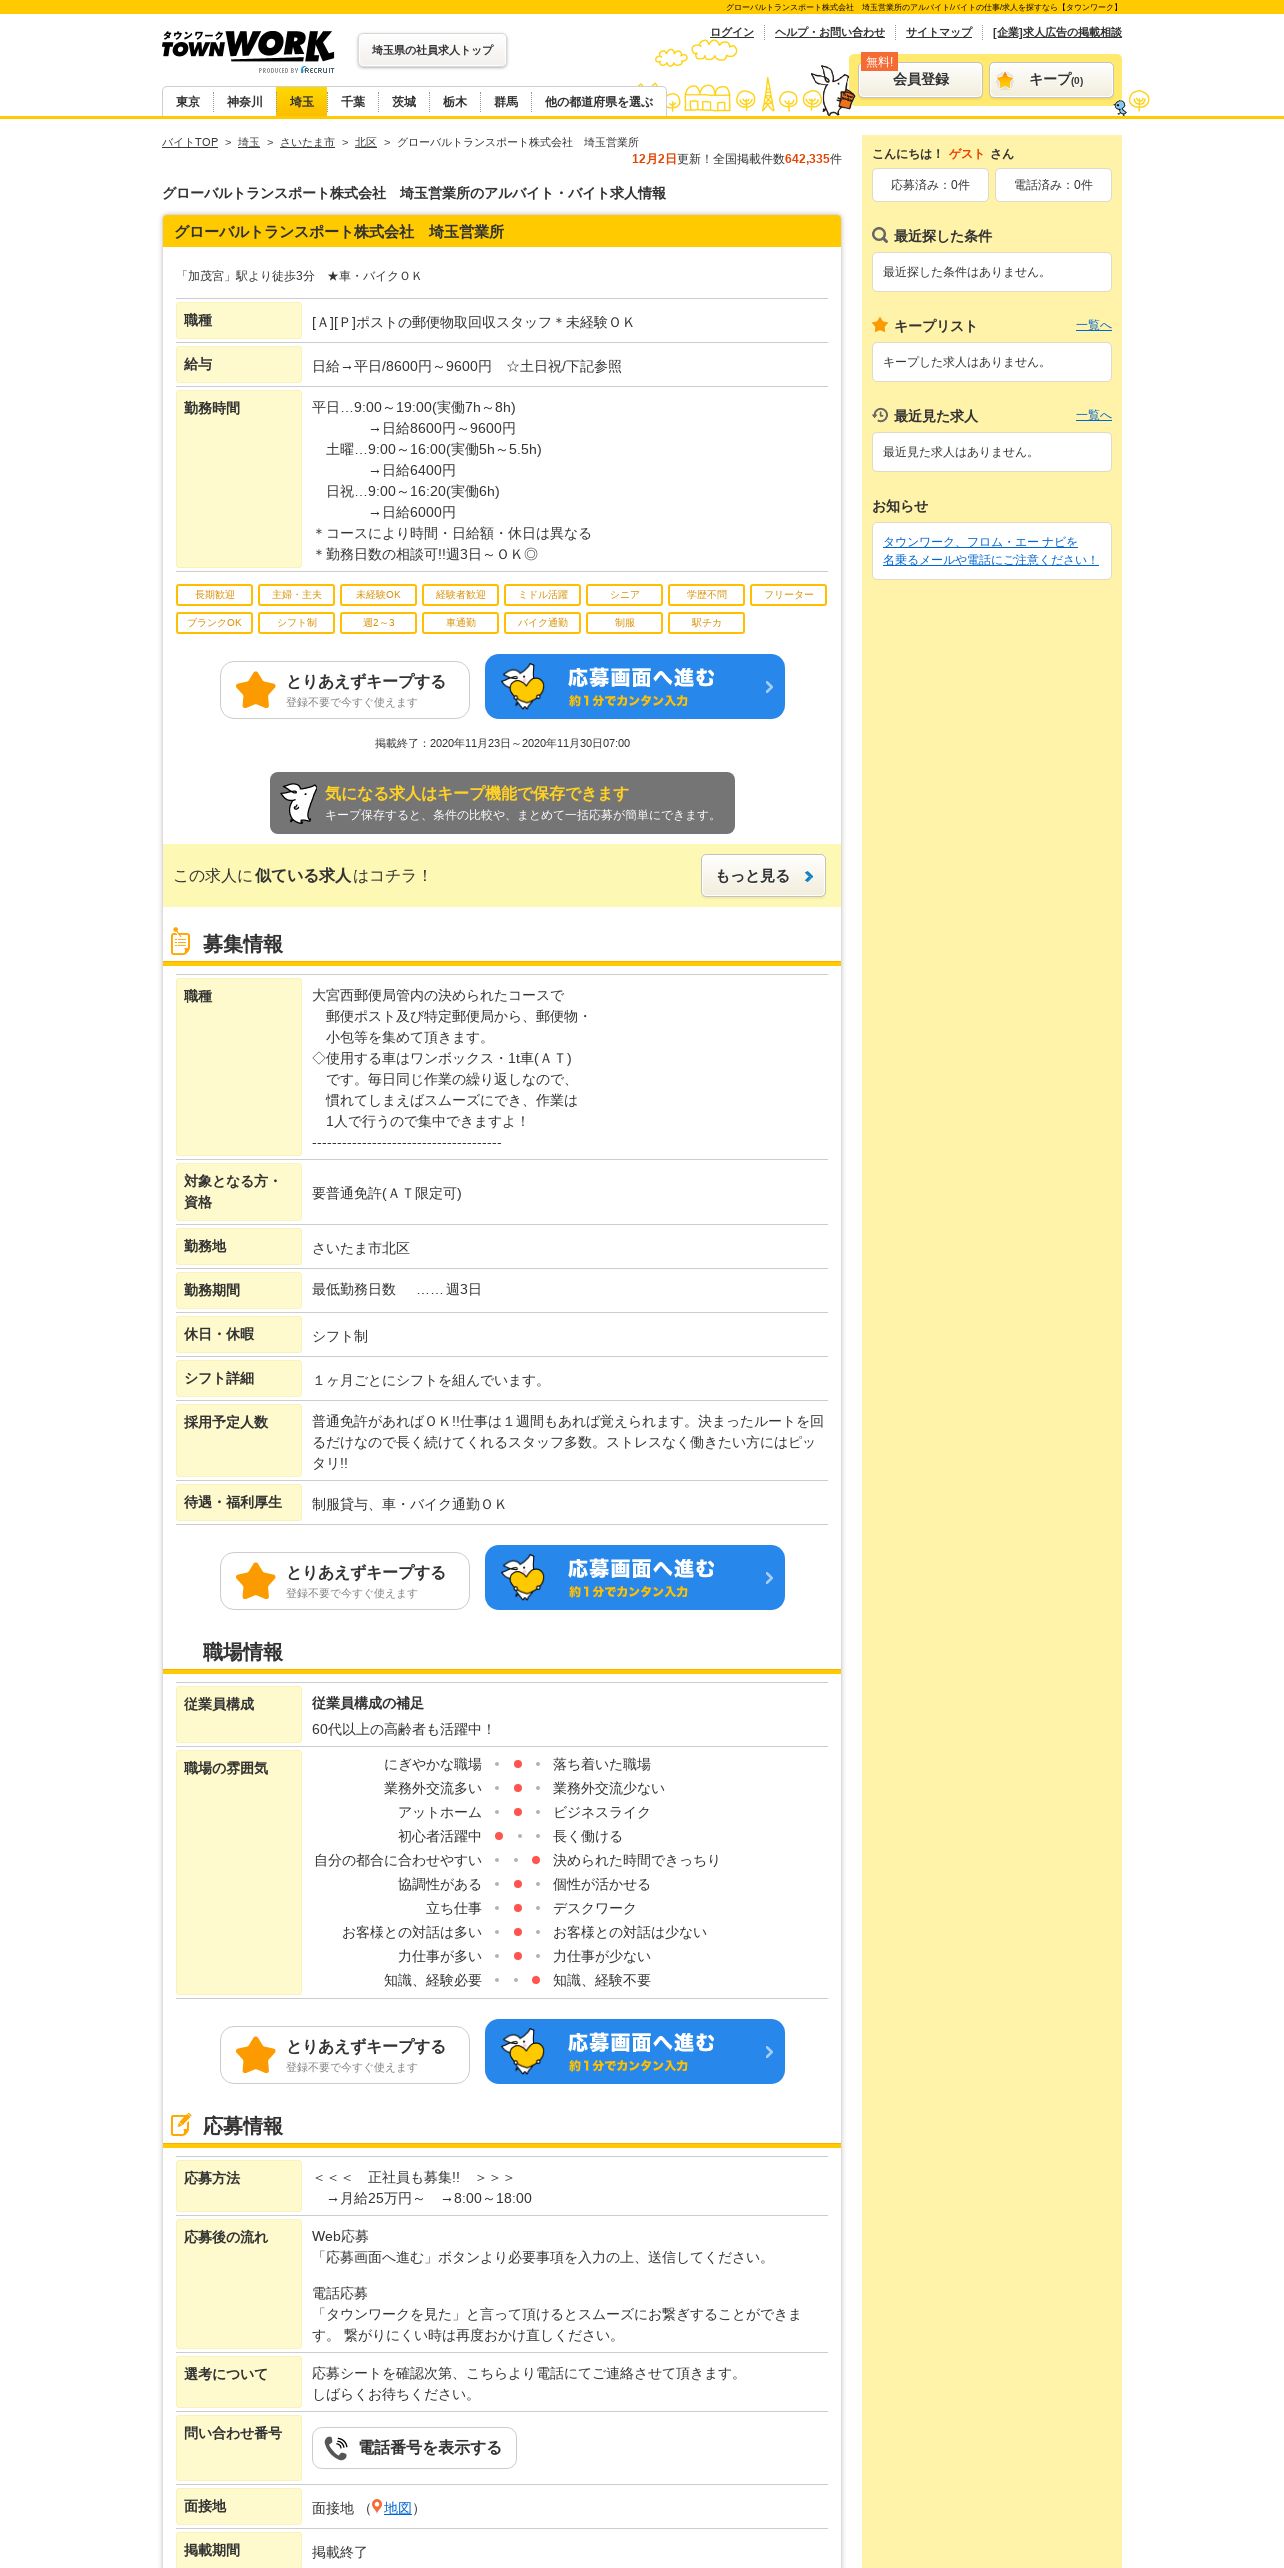Viewport: 1284px width, 2568px height.
Task: Select the 栃木 tab
Action: [455, 102]
